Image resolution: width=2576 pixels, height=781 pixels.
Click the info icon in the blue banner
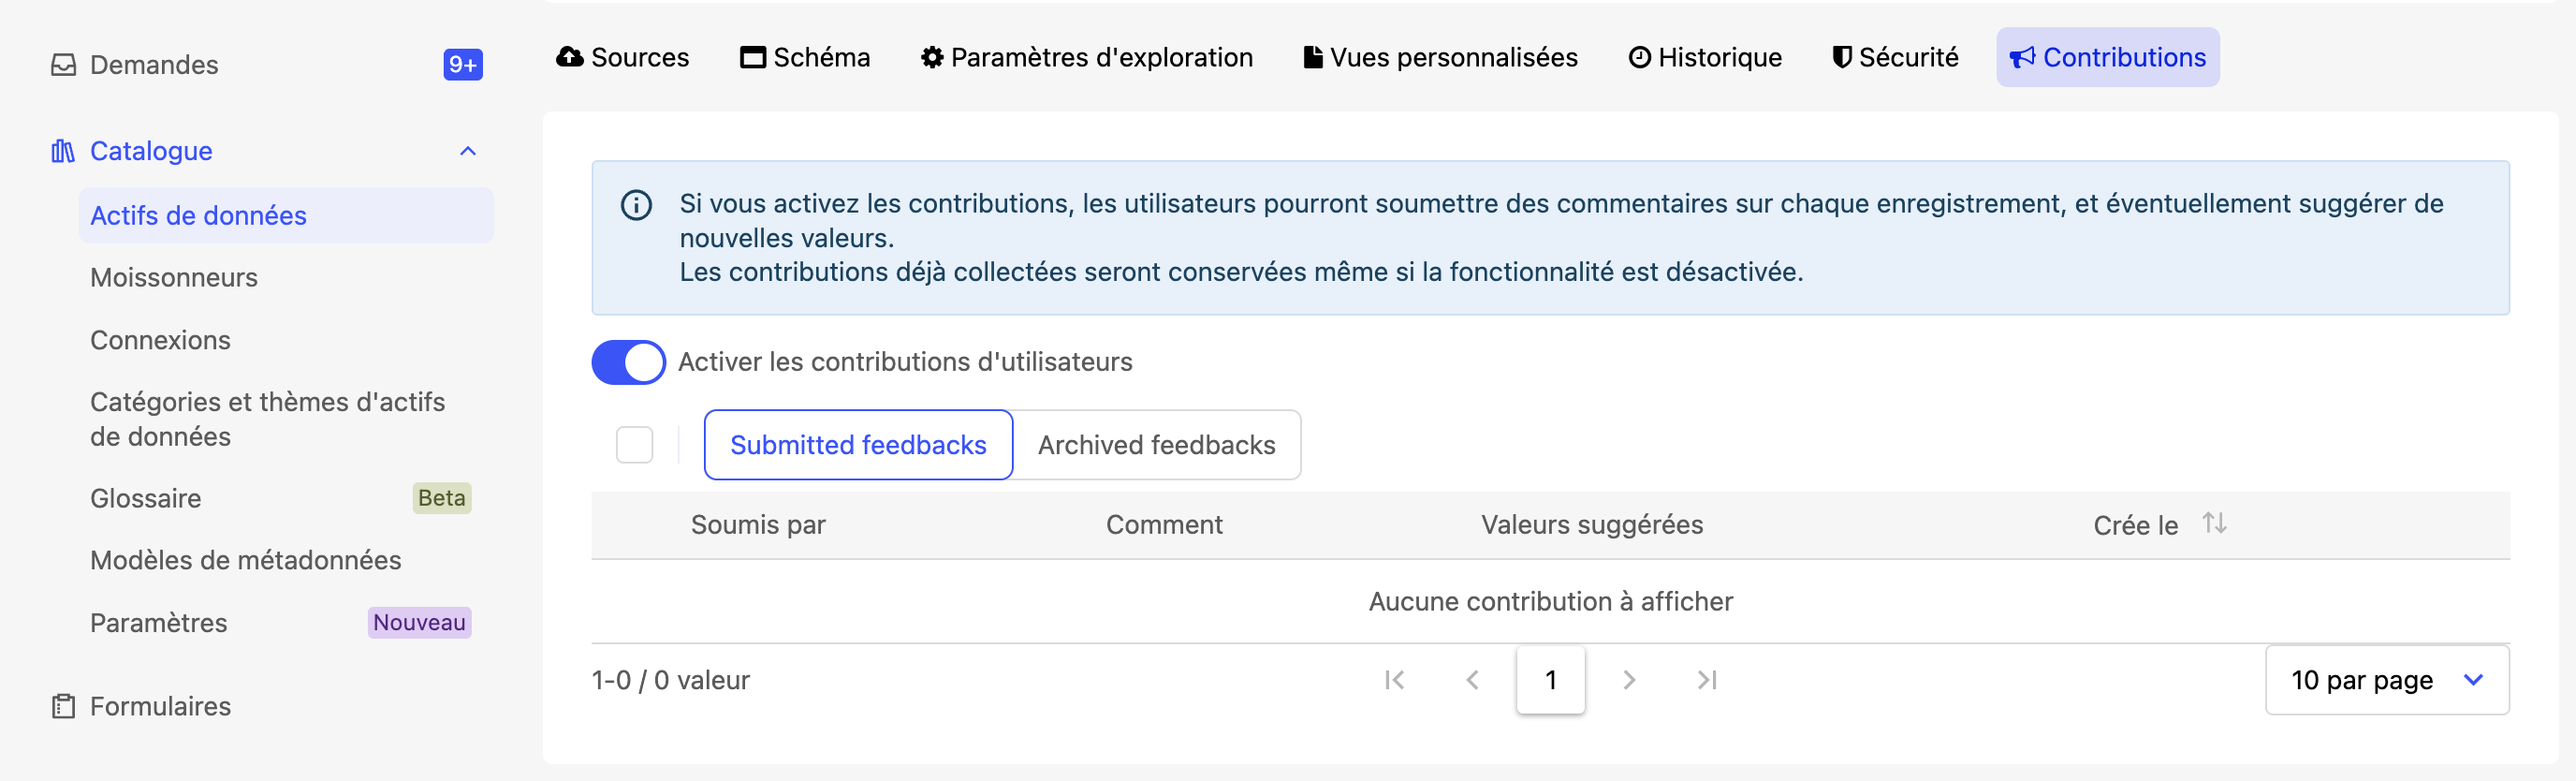coord(636,205)
